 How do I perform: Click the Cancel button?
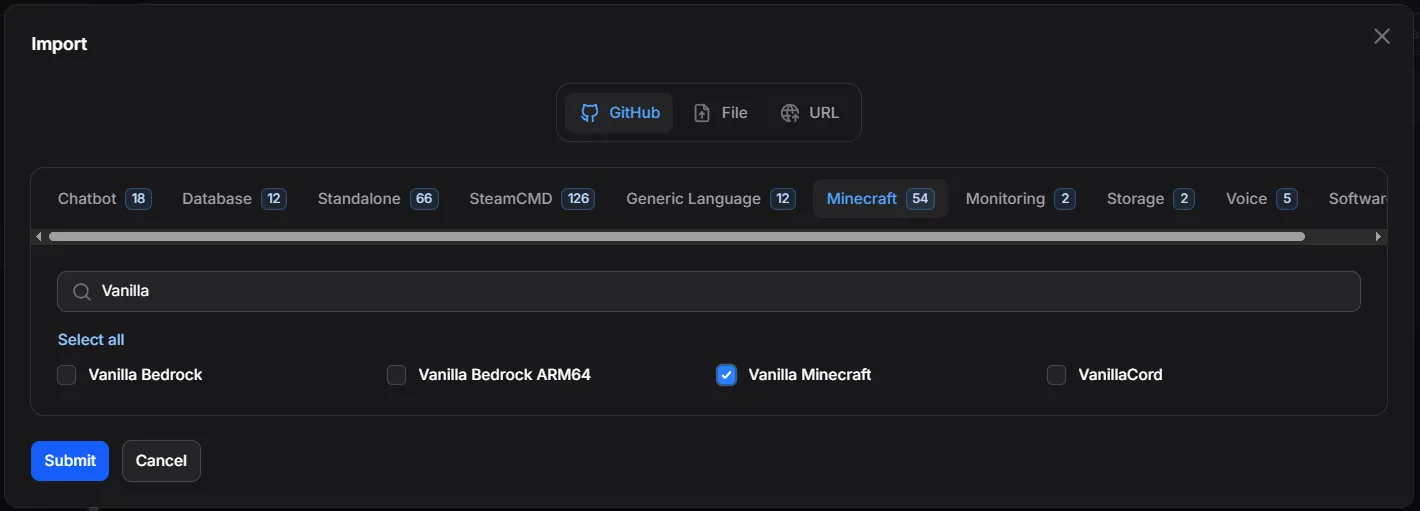161,461
